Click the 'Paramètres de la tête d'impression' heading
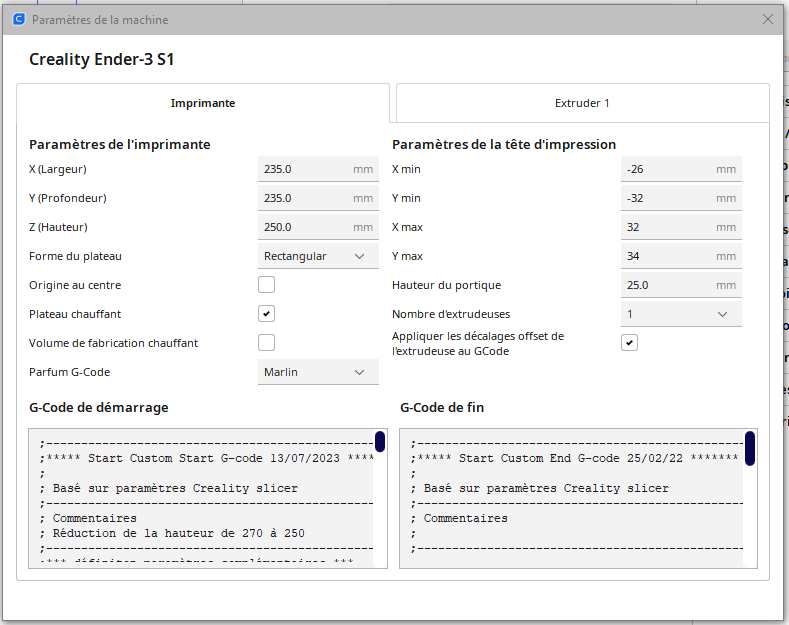Viewport: 789px width, 625px height. 504,144
